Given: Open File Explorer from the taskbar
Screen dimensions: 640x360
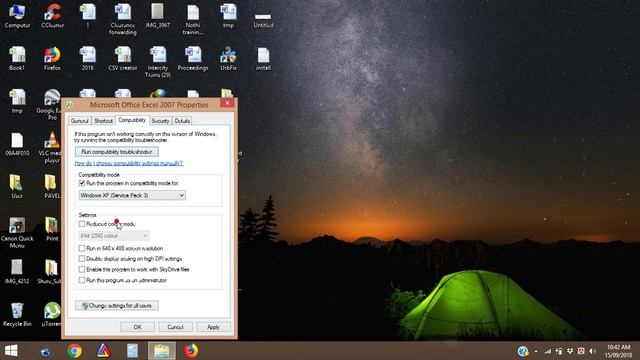Looking at the screenshot, I should click(x=162, y=351).
